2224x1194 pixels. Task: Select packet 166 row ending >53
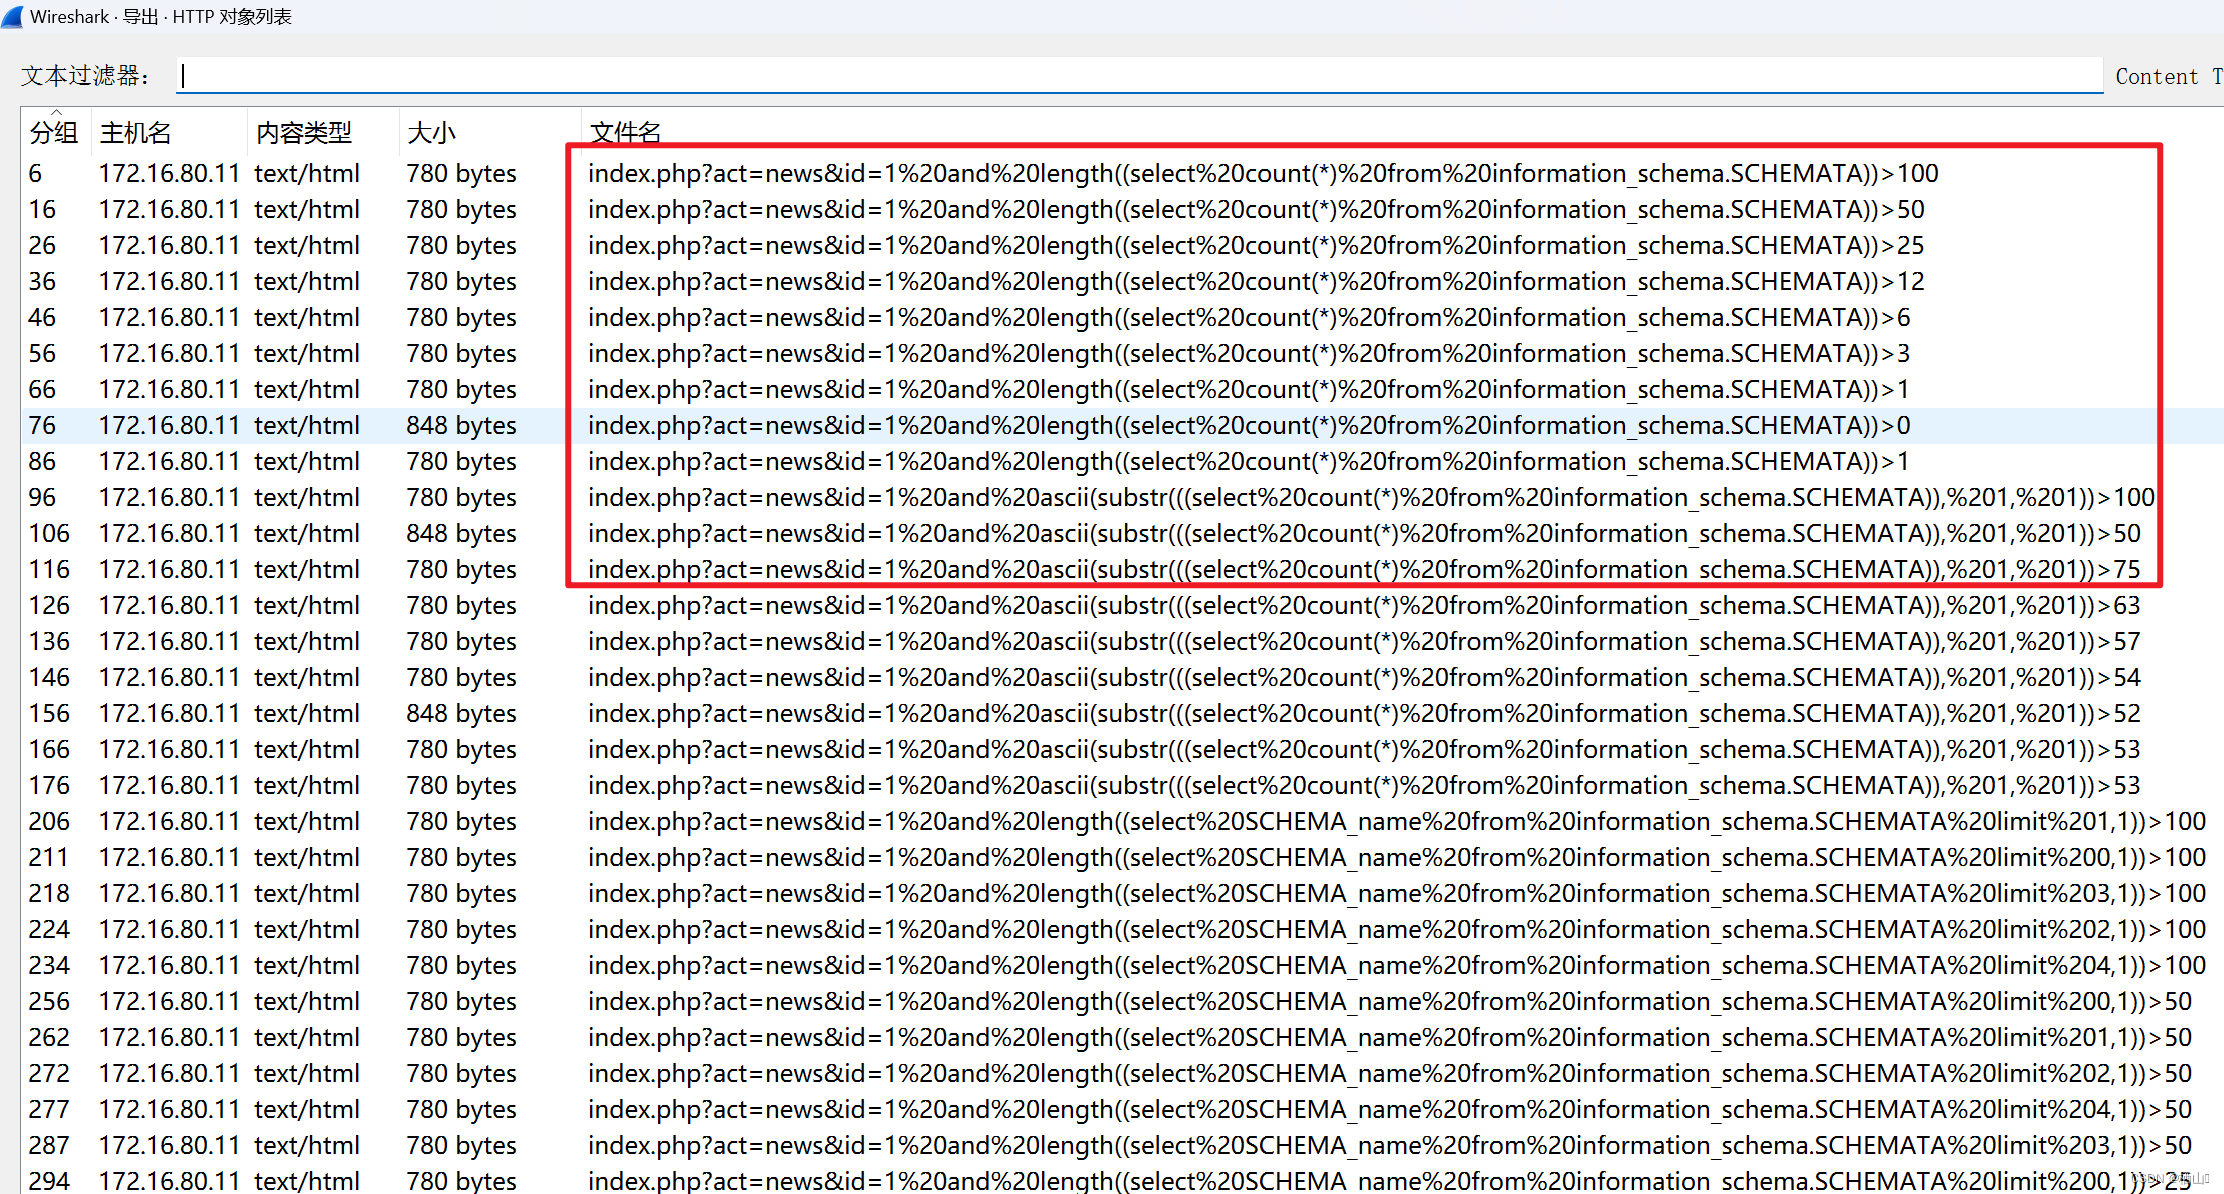[x=1122, y=749]
